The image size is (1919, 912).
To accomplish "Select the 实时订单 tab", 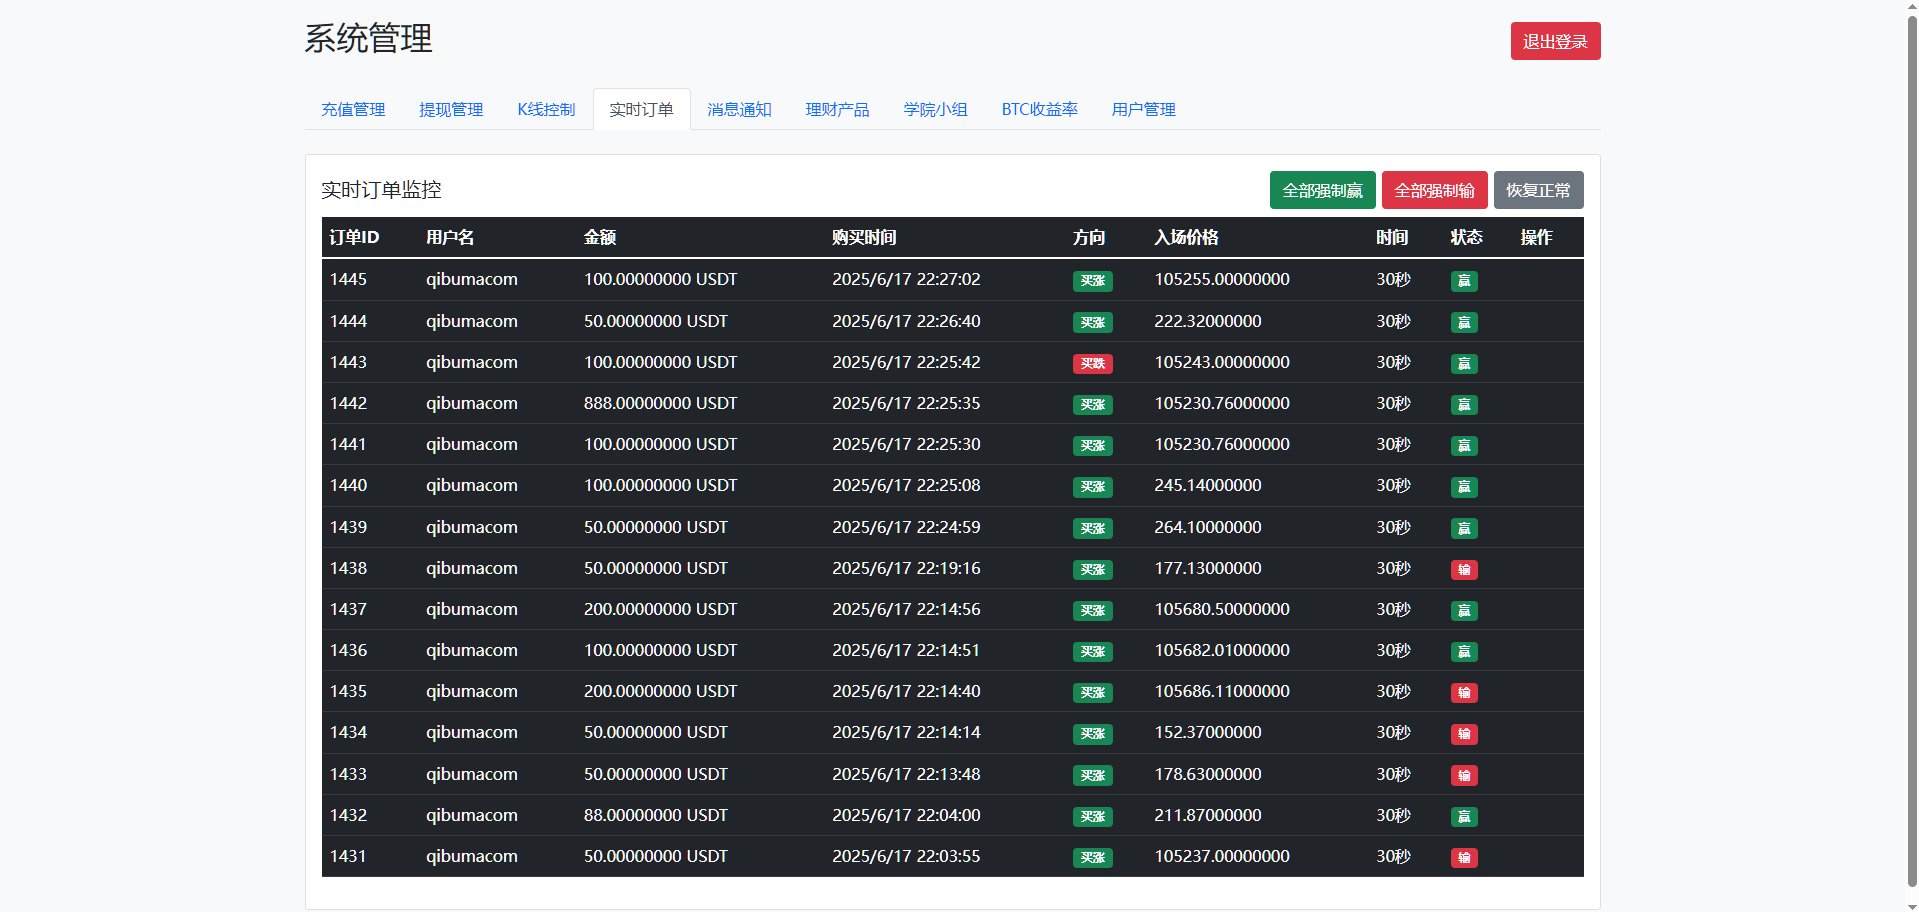I will (641, 109).
